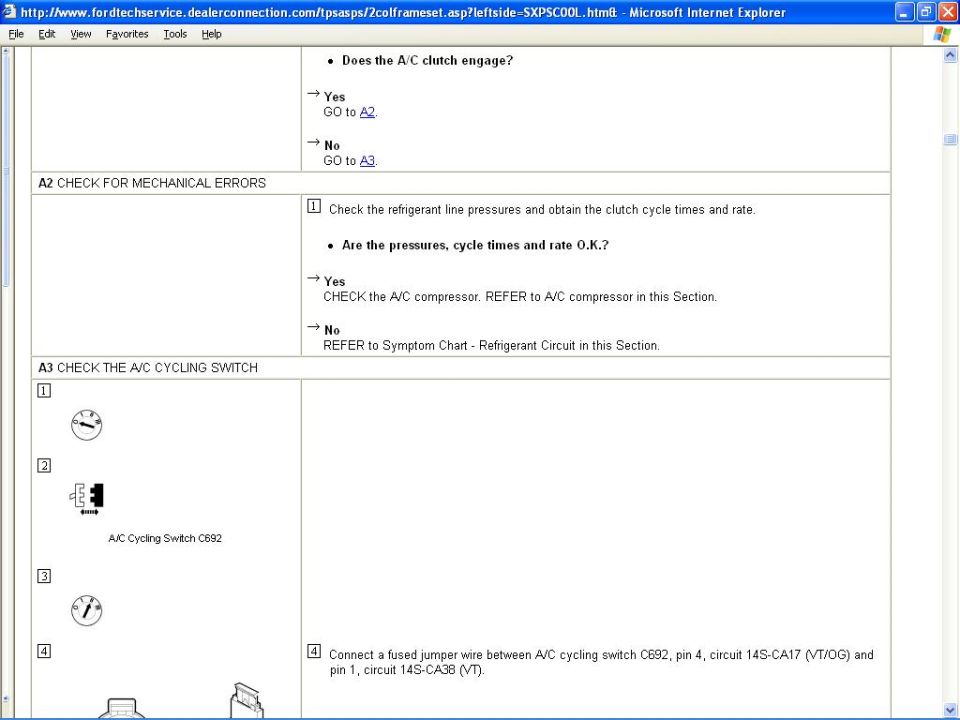The image size is (960, 720).
Task: Click the disconnect connector icon in step 2
Action: (87, 498)
